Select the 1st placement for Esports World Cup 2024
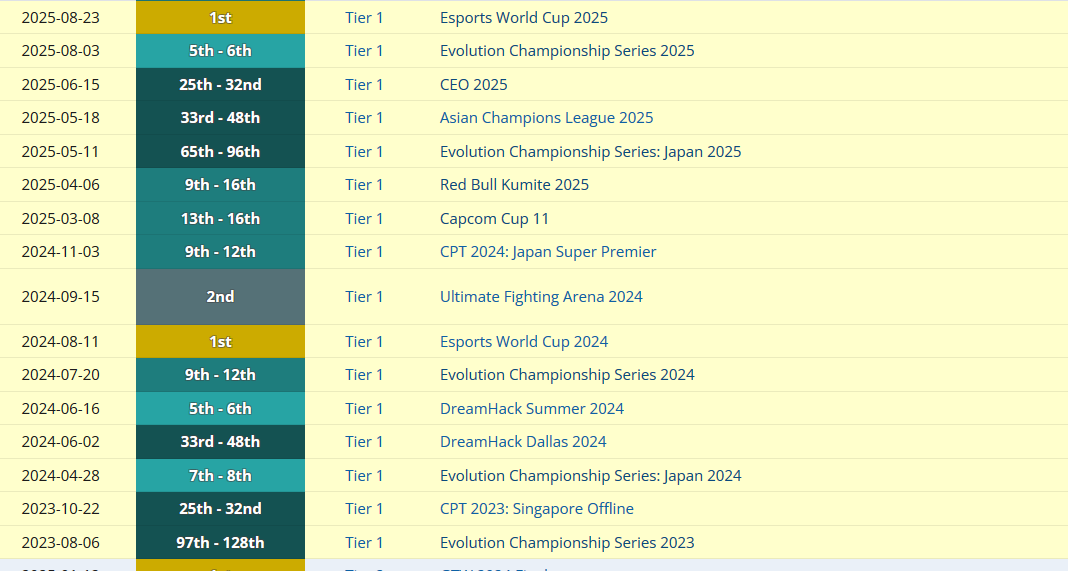The height and width of the screenshot is (571, 1068). coord(220,341)
